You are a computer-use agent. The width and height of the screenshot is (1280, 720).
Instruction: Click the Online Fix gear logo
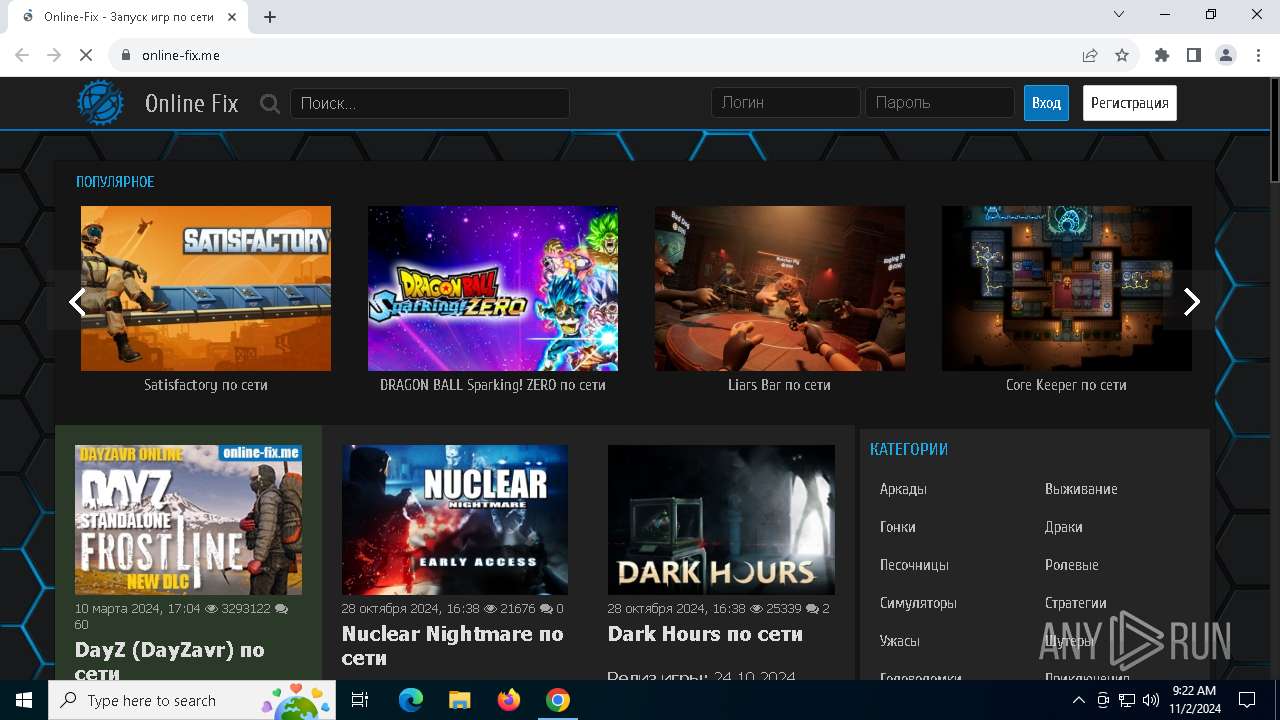tap(101, 103)
